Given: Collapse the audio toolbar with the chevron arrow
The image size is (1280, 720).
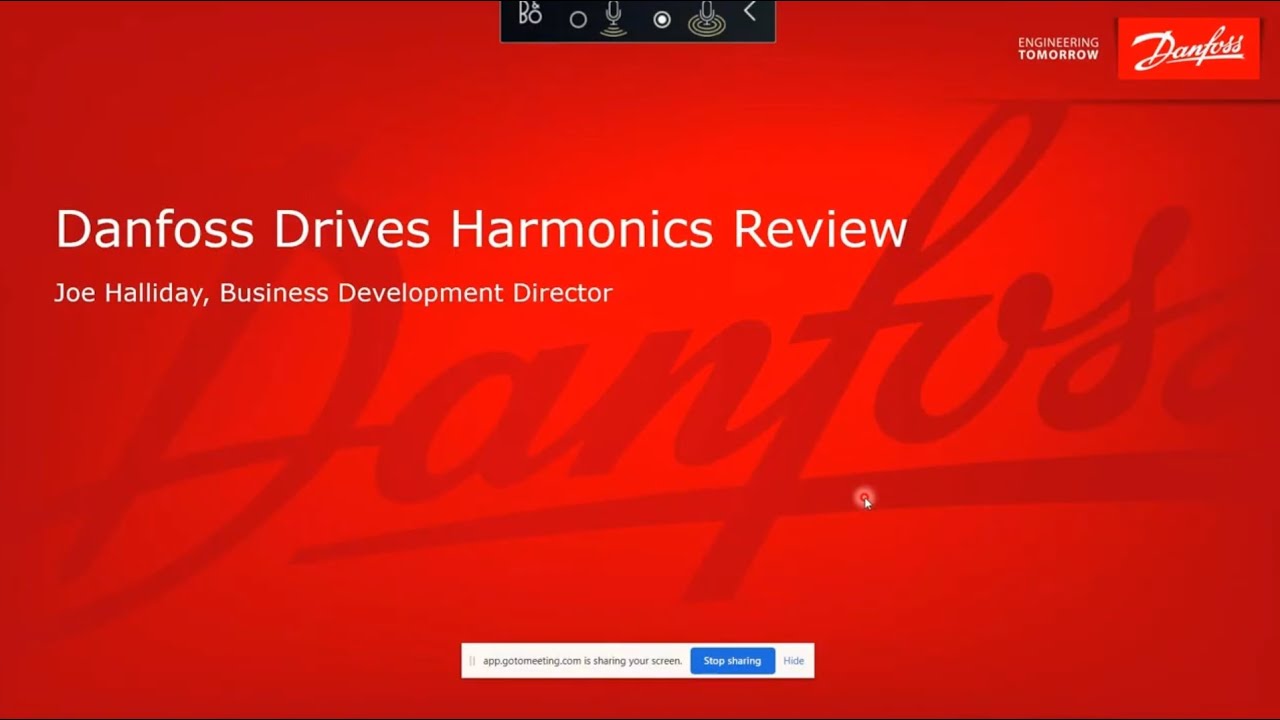Looking at the screenshot, I should tap(750, 12).
